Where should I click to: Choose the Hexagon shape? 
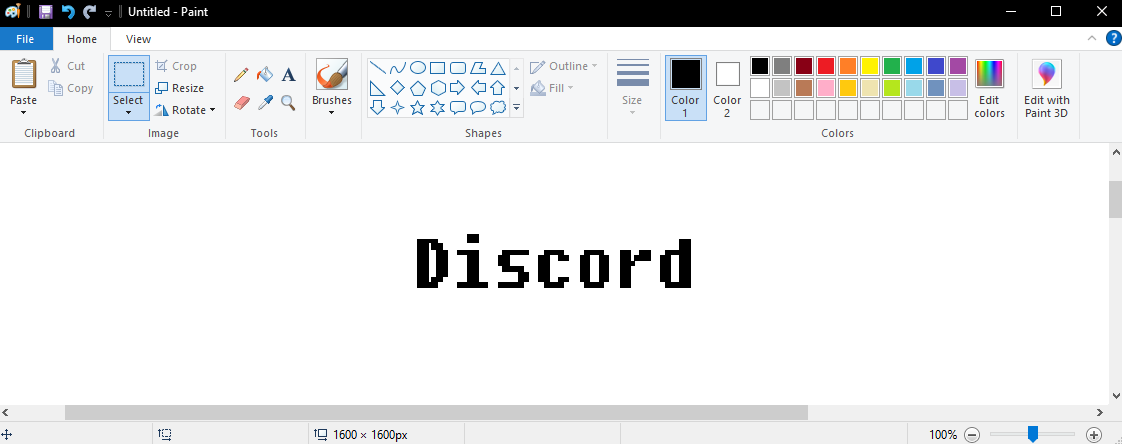(438, 88)
